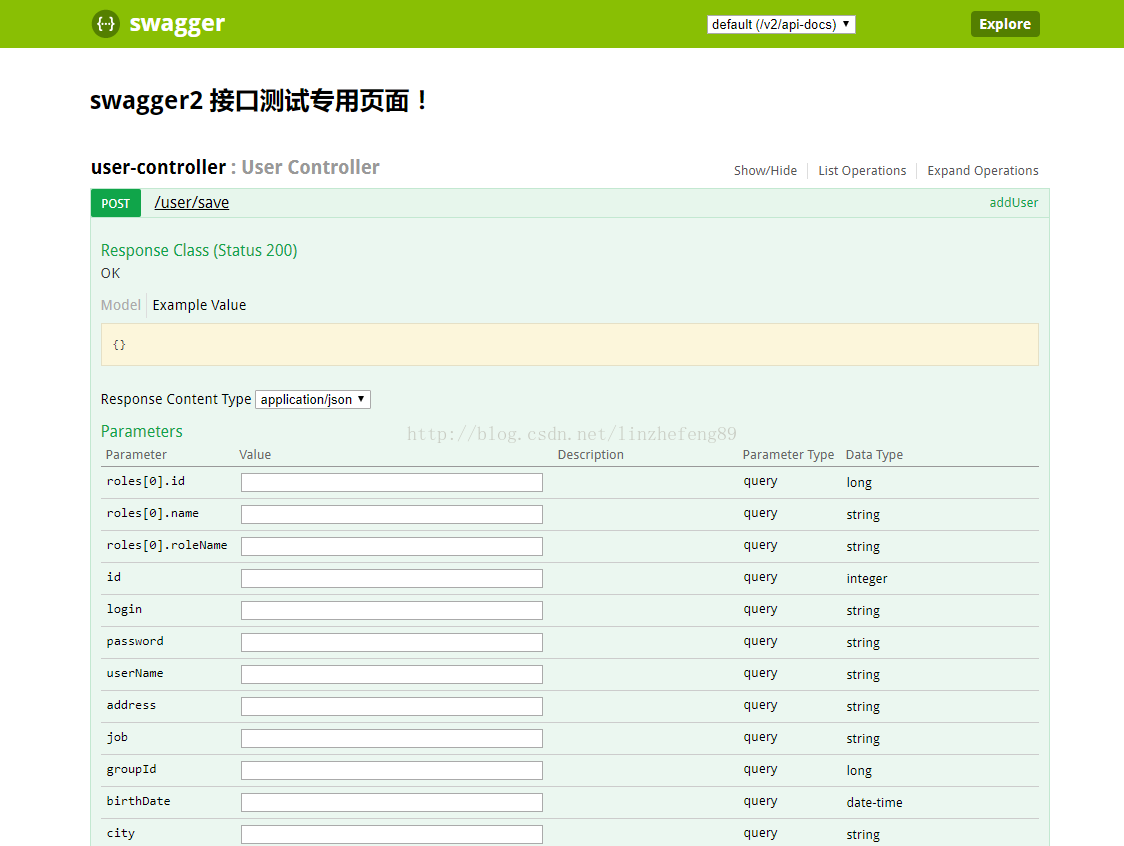Focus the roles[0].name value field
This screenshot has width=1124, height=846.
point(391,515)
